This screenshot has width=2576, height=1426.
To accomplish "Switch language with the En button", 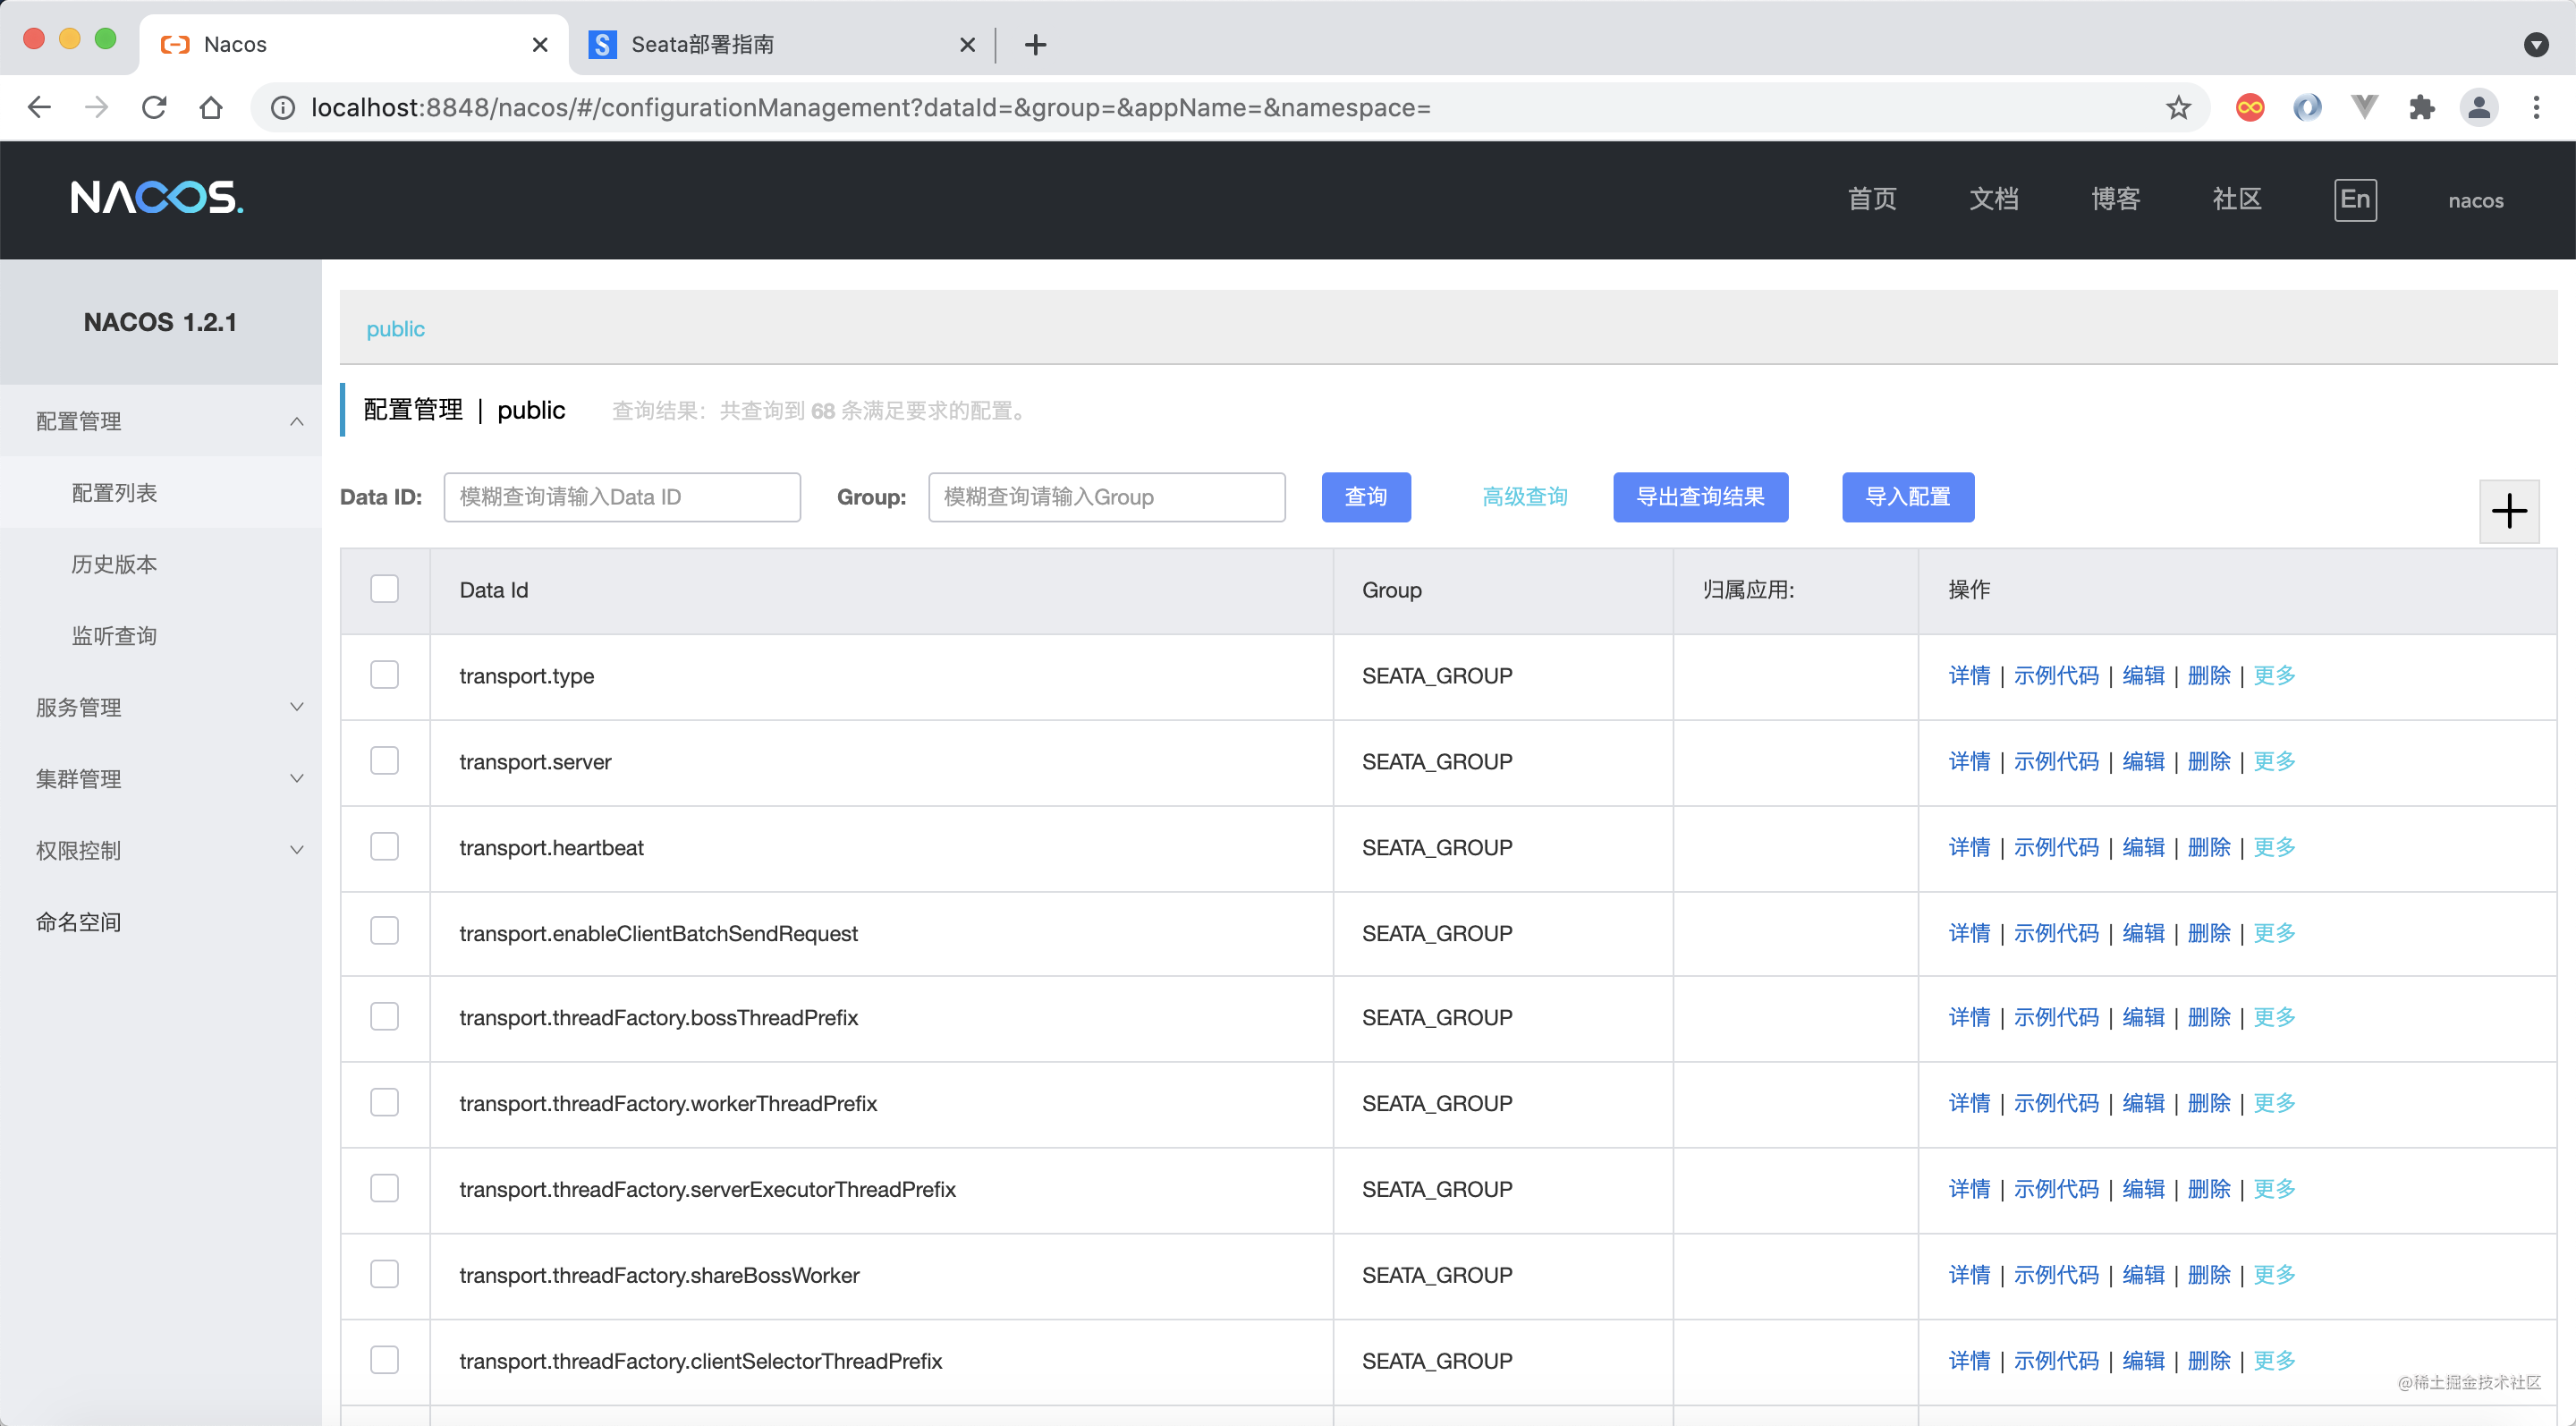I will pyautogui.click(x=2355, y=199).
